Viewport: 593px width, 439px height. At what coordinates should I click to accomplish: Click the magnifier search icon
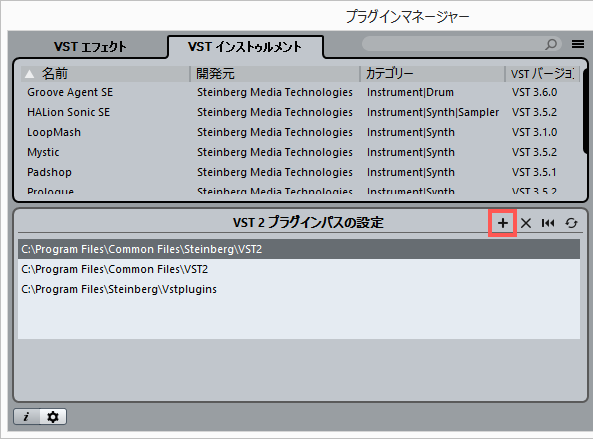pos(551,44)
